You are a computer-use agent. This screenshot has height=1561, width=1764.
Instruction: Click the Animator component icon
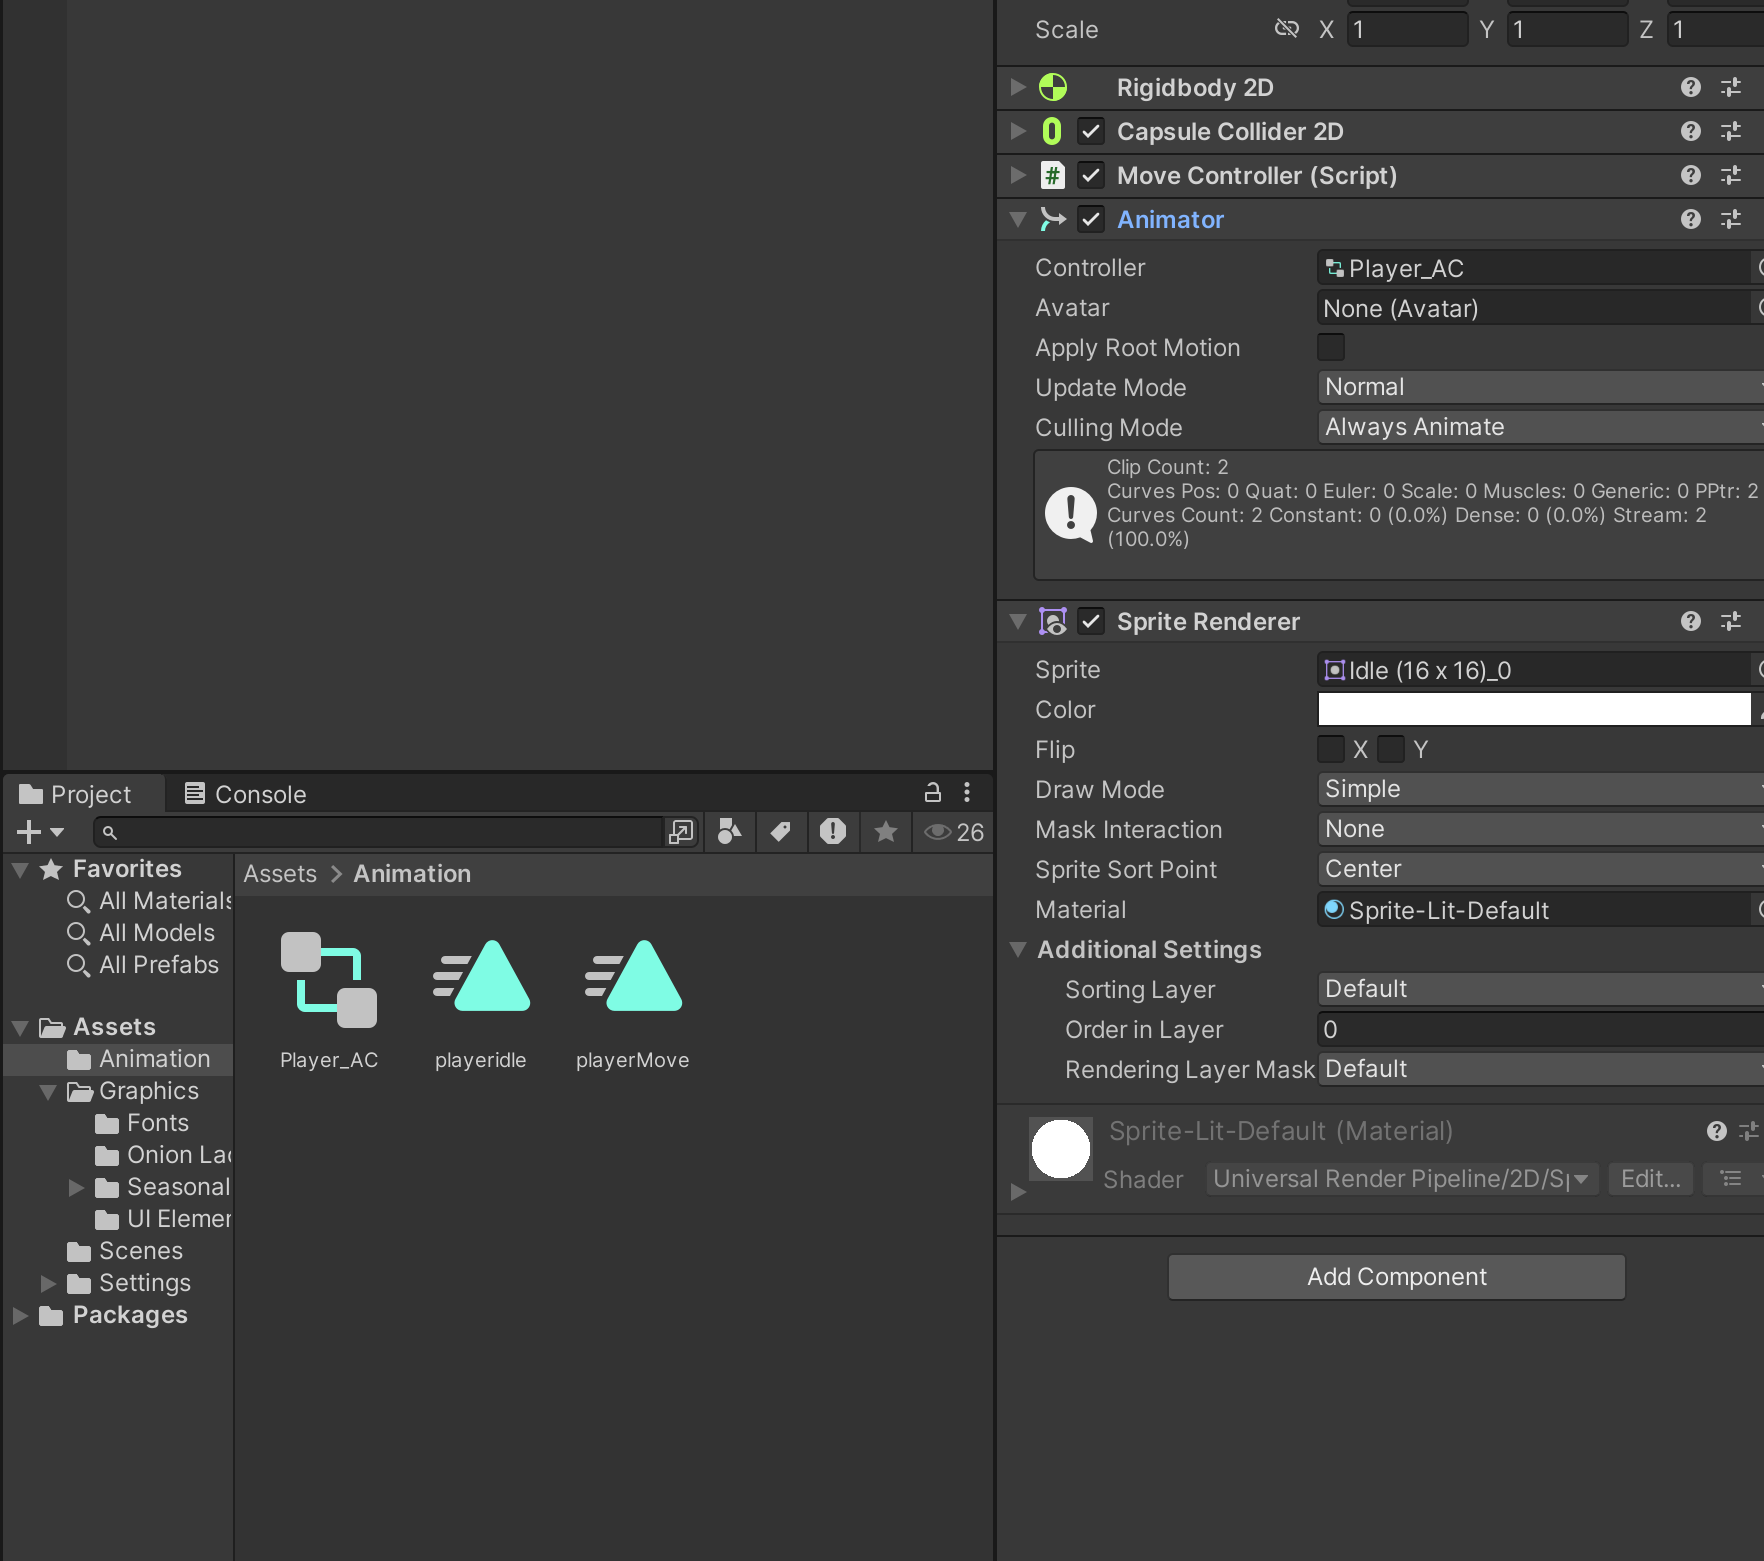tap(1052, 219)
